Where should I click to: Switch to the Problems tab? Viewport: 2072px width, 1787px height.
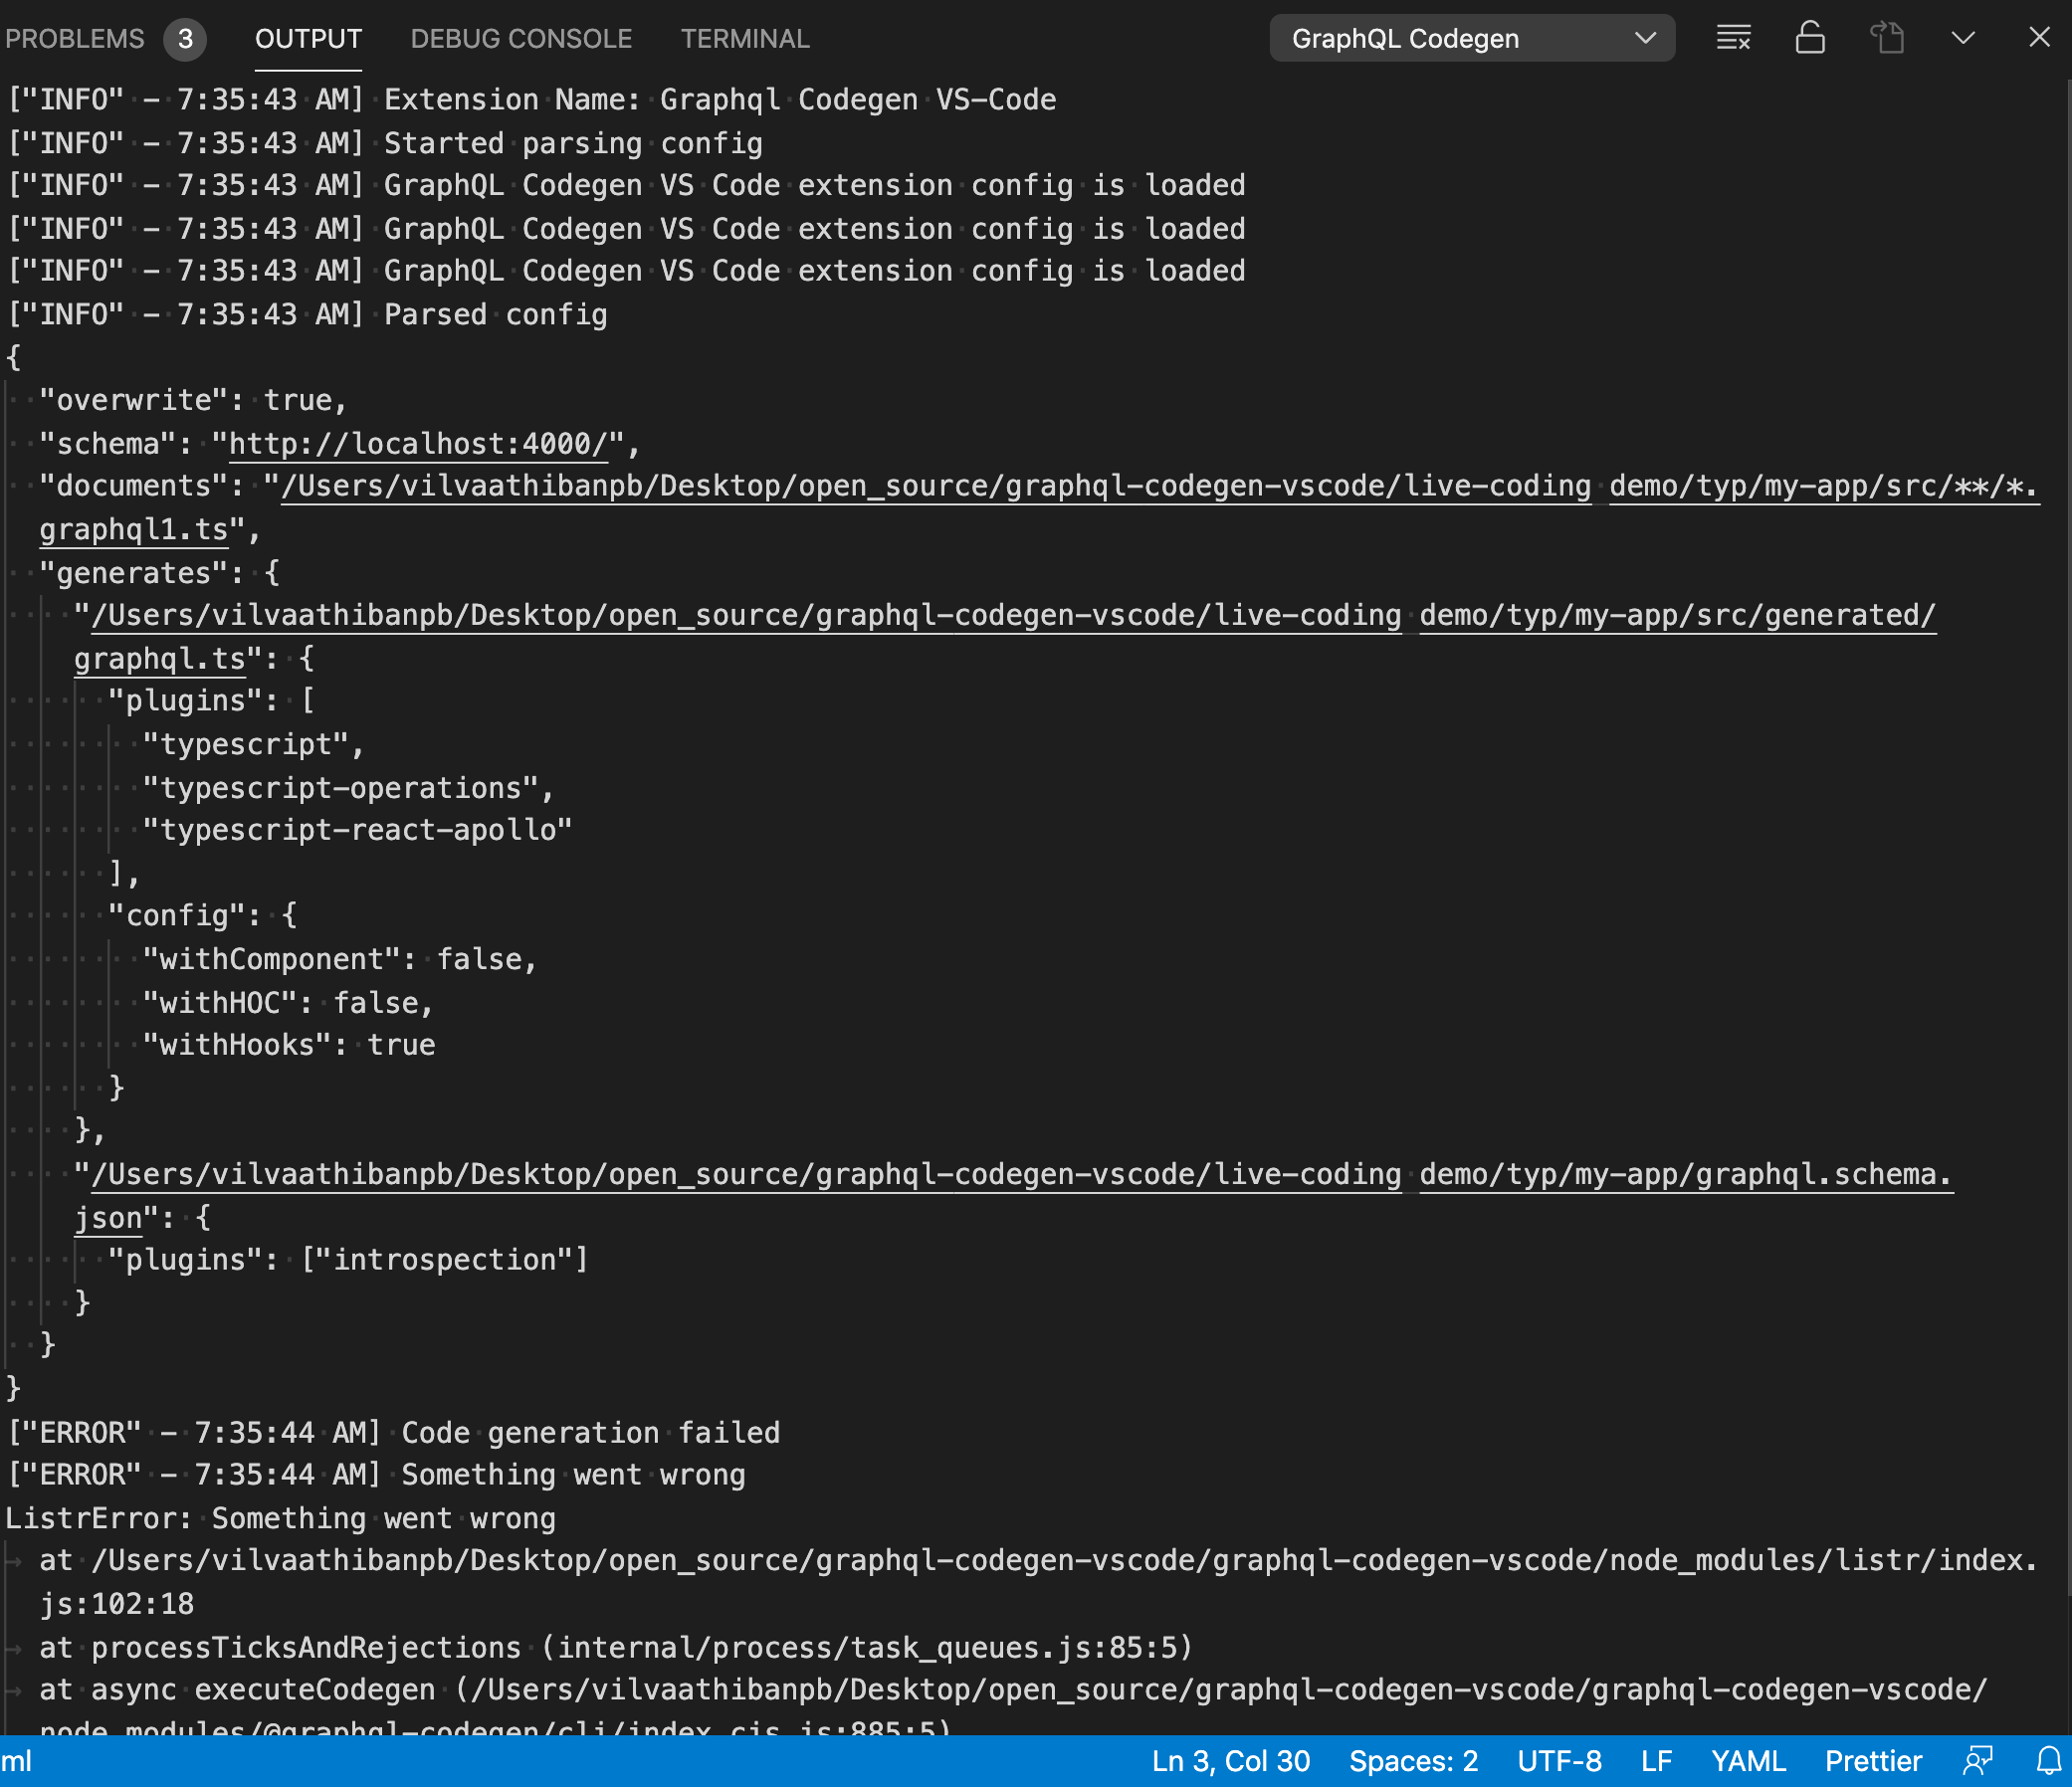75,39
